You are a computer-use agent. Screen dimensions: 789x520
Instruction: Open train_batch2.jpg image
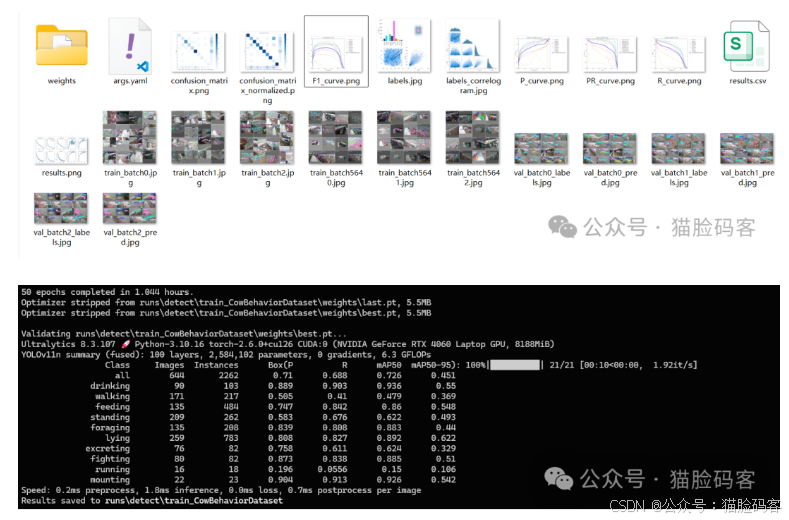pyautogui.click(x=267, y=137)
